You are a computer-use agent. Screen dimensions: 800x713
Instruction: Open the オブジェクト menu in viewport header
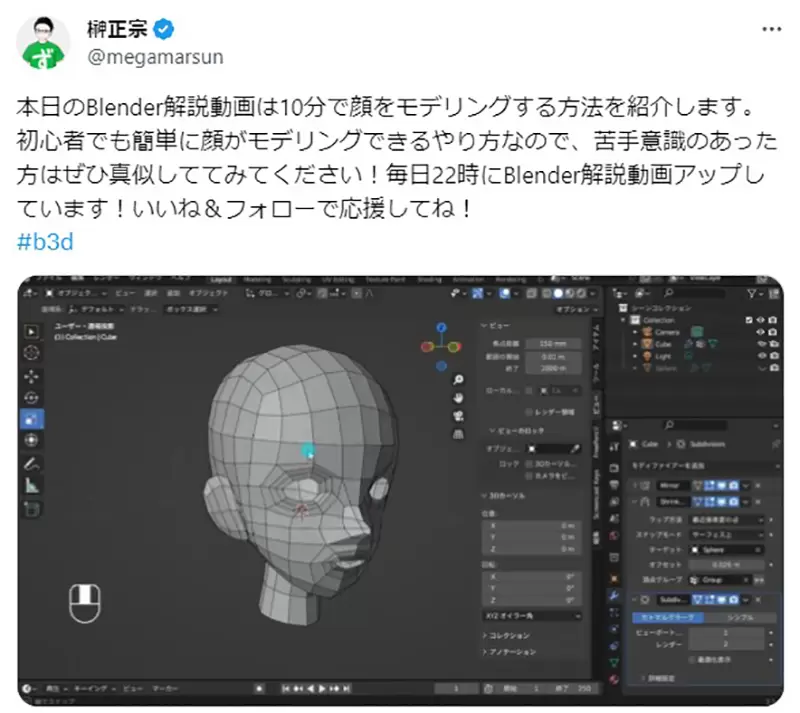208,293
